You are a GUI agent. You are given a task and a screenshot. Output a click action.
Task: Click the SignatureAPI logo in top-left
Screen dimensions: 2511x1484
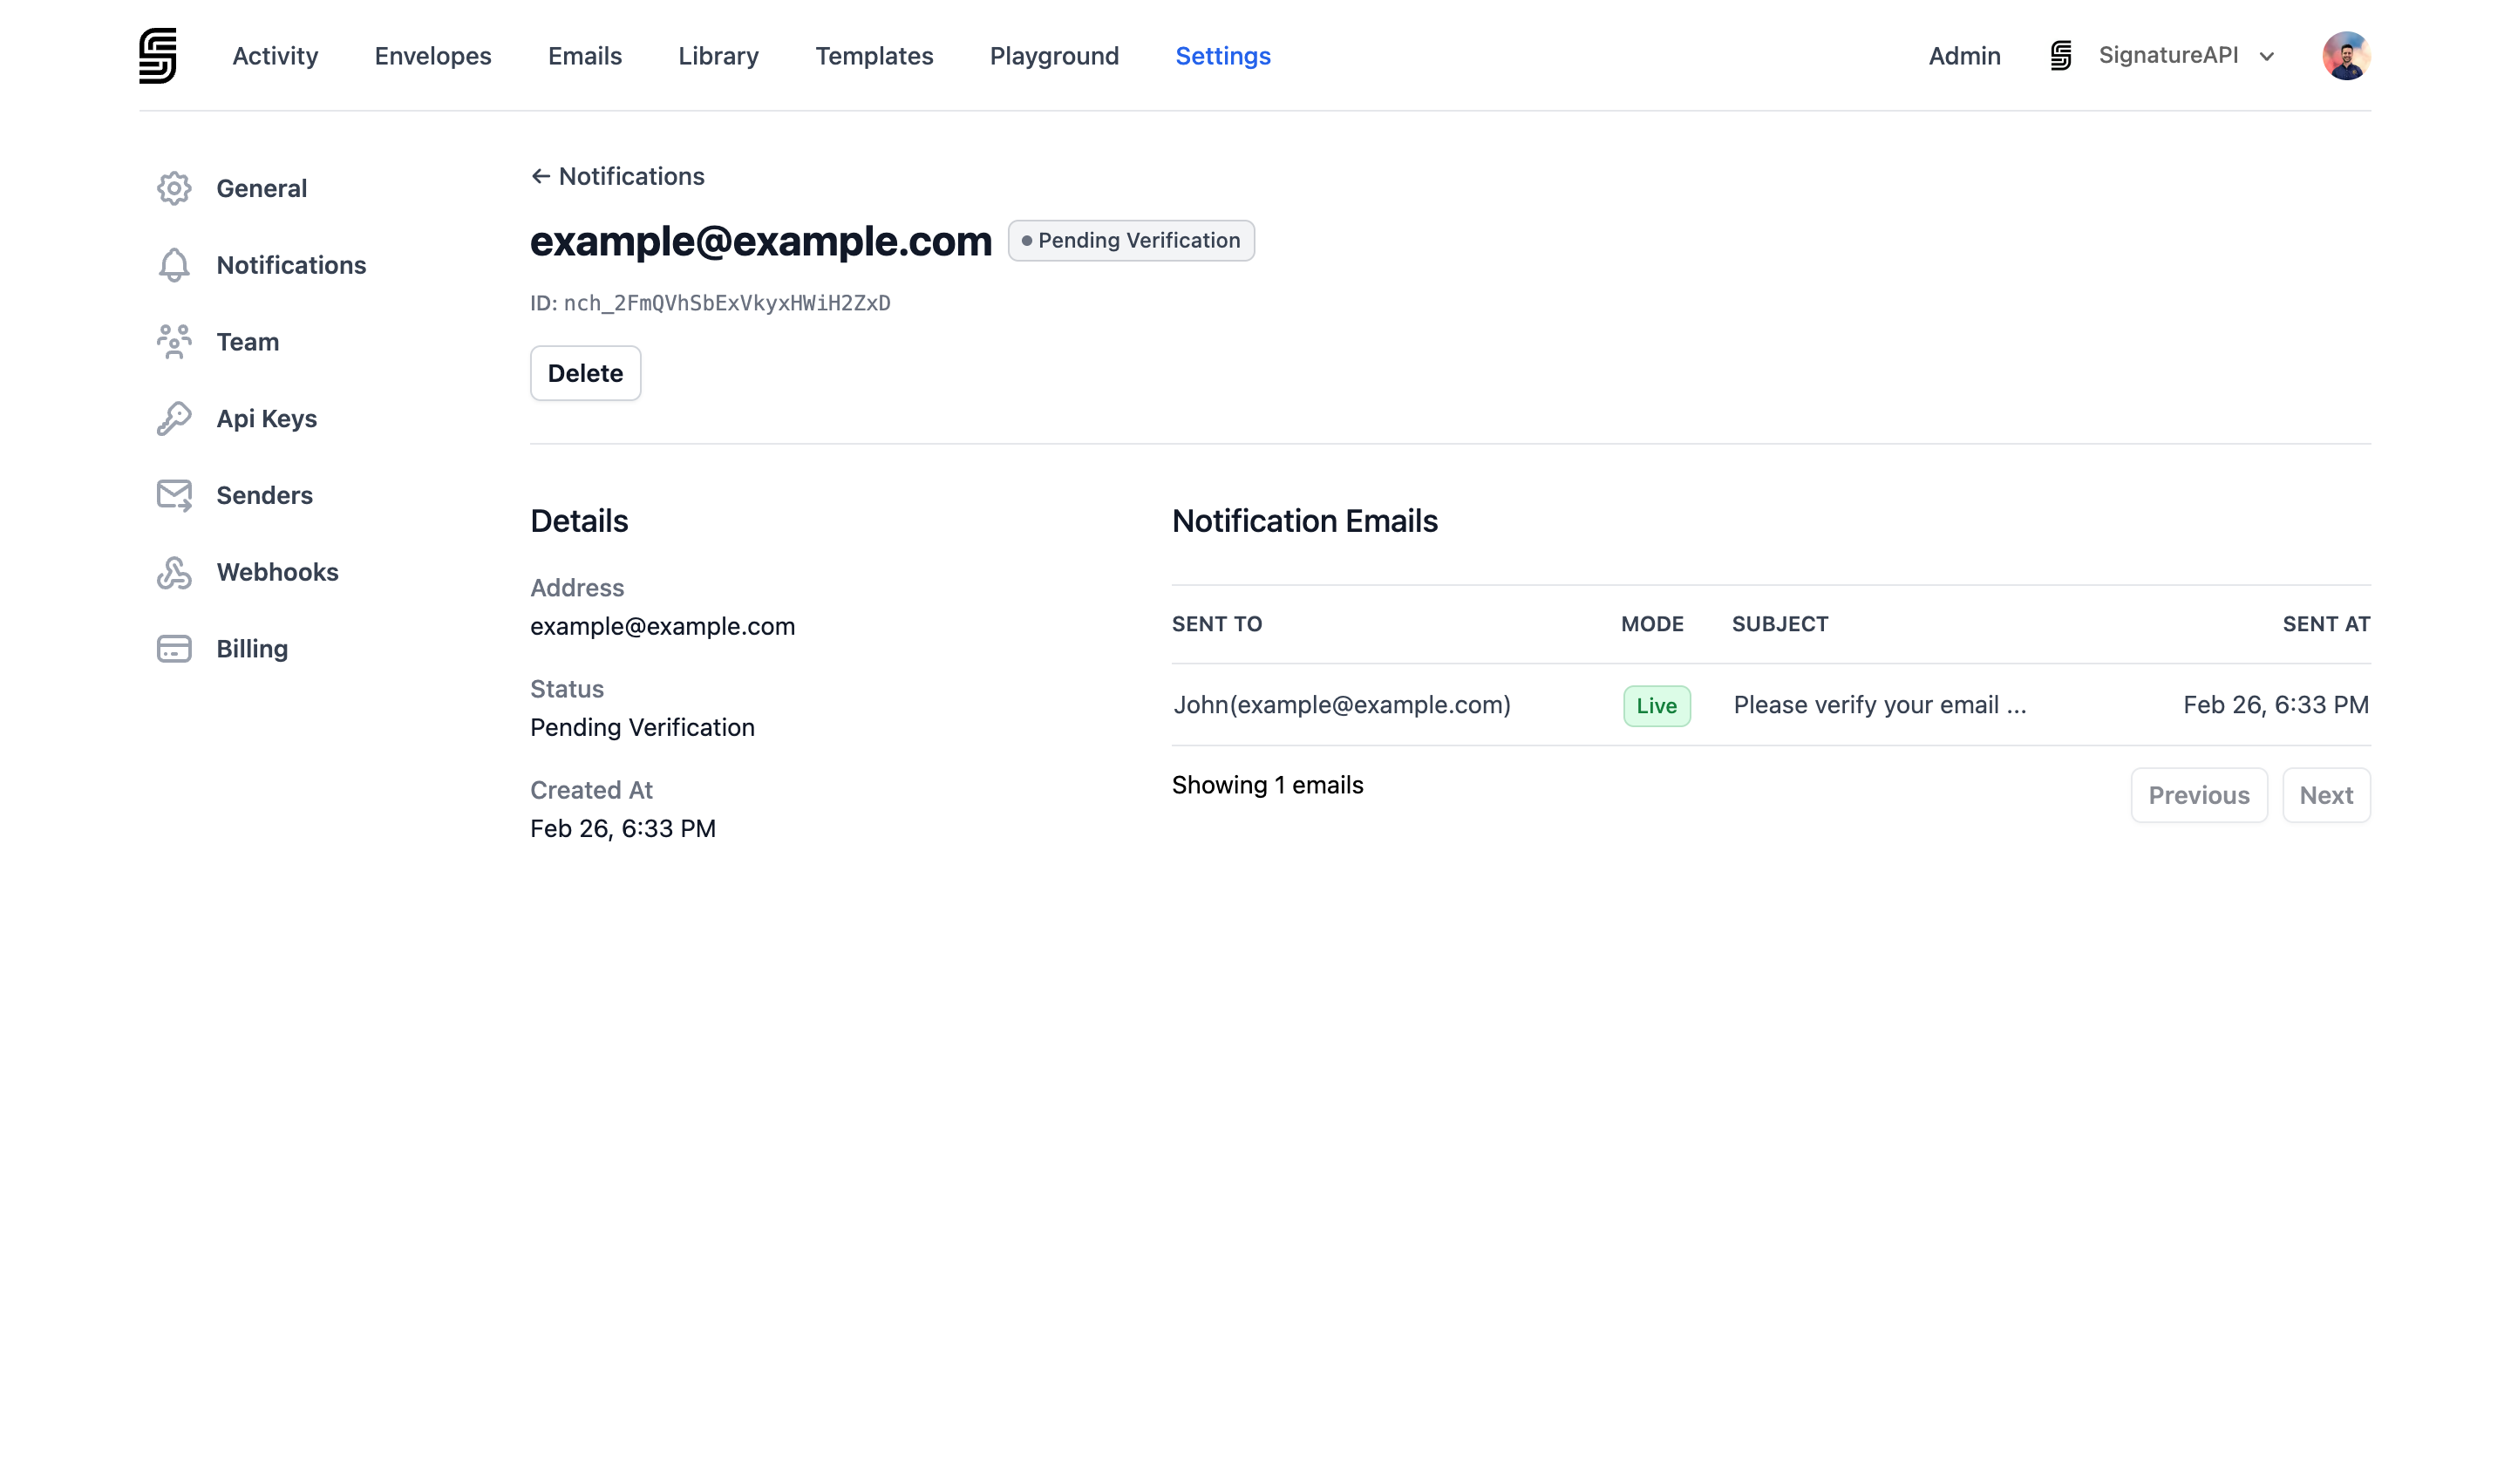tap(157, 55)
